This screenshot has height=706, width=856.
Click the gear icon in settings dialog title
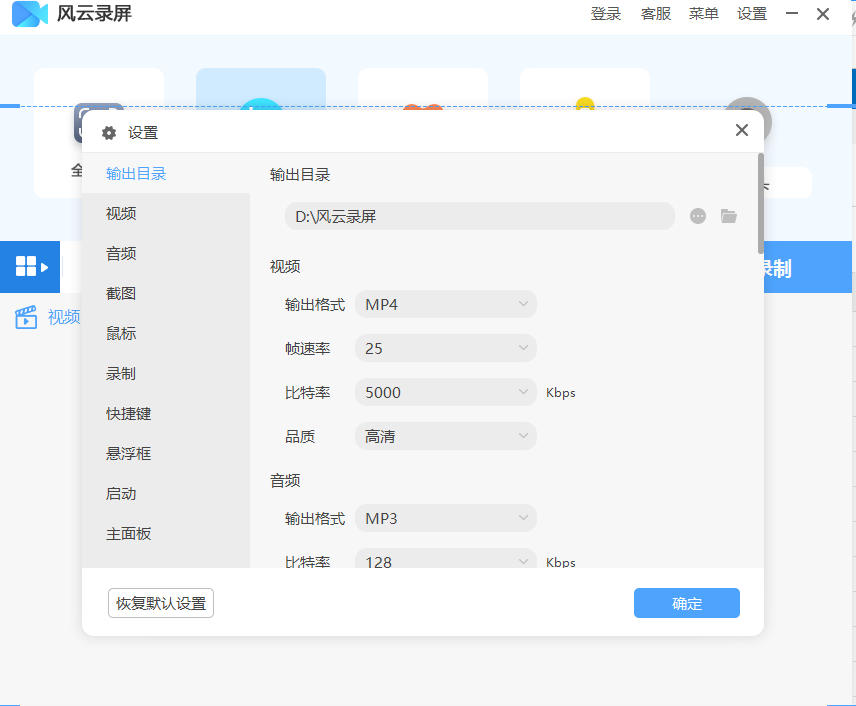point(109,133)
